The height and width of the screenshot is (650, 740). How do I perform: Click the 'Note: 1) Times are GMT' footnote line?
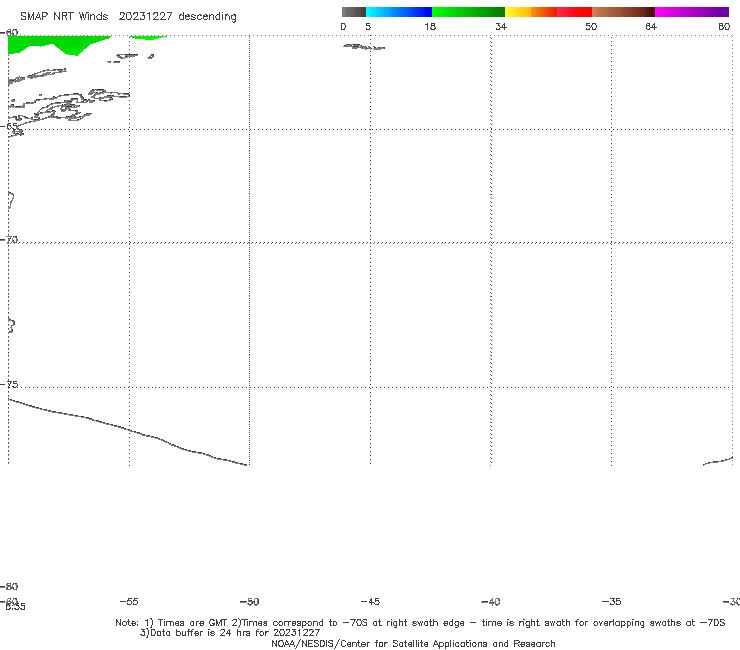[420, 623]
